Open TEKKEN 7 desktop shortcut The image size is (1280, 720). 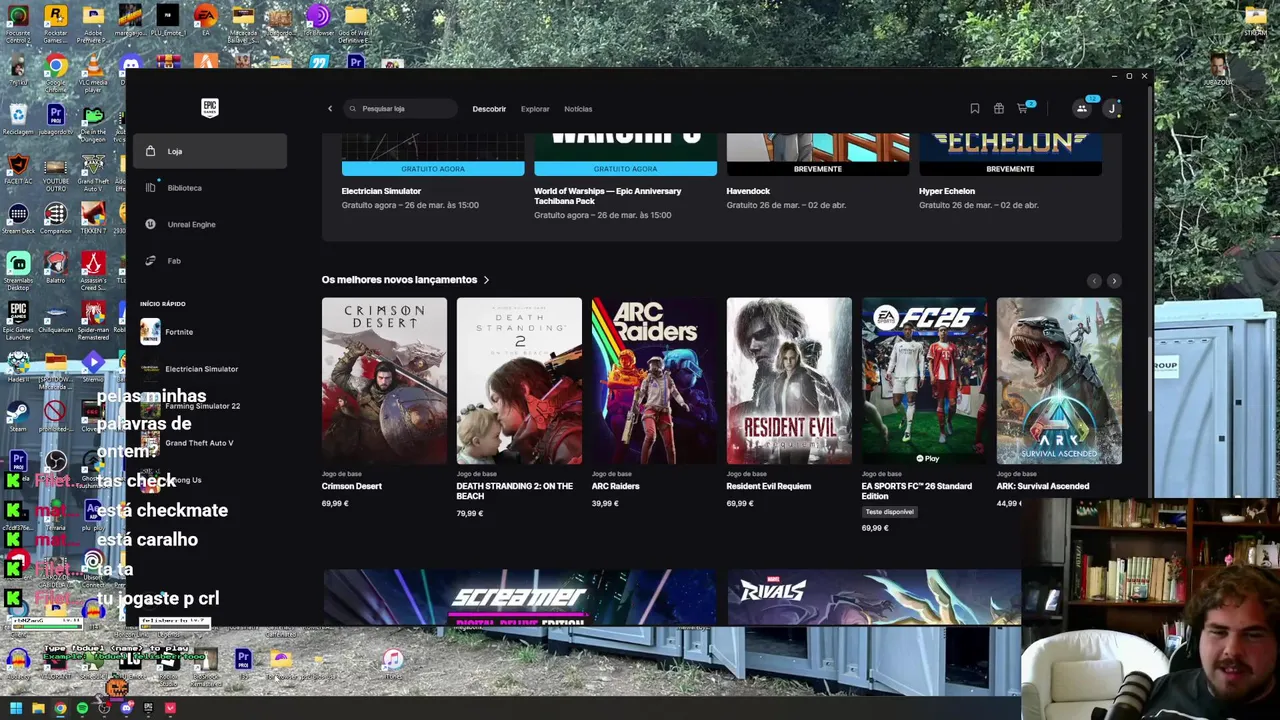[93, 219]
